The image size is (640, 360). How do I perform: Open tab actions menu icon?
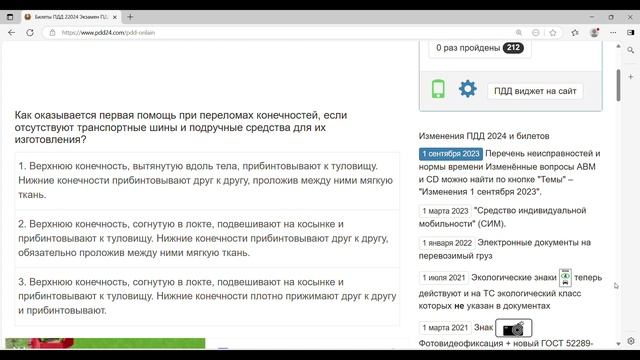(10, 17)
